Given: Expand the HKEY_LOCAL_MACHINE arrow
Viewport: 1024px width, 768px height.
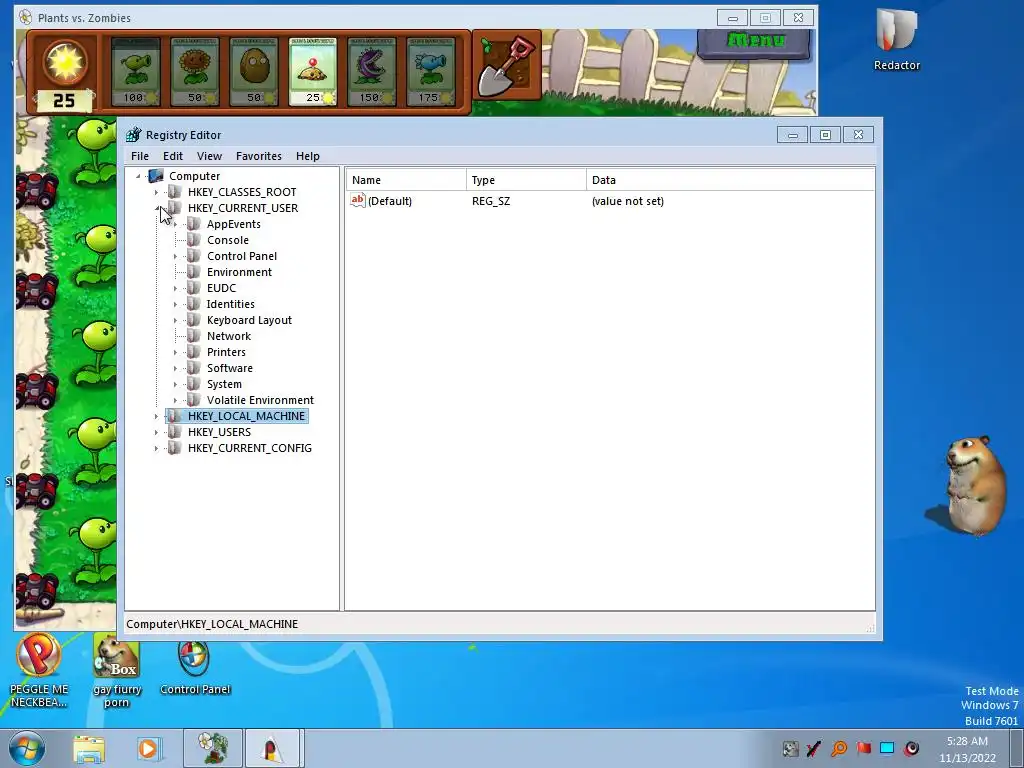Looking at the screenshot, I should 156,416.
